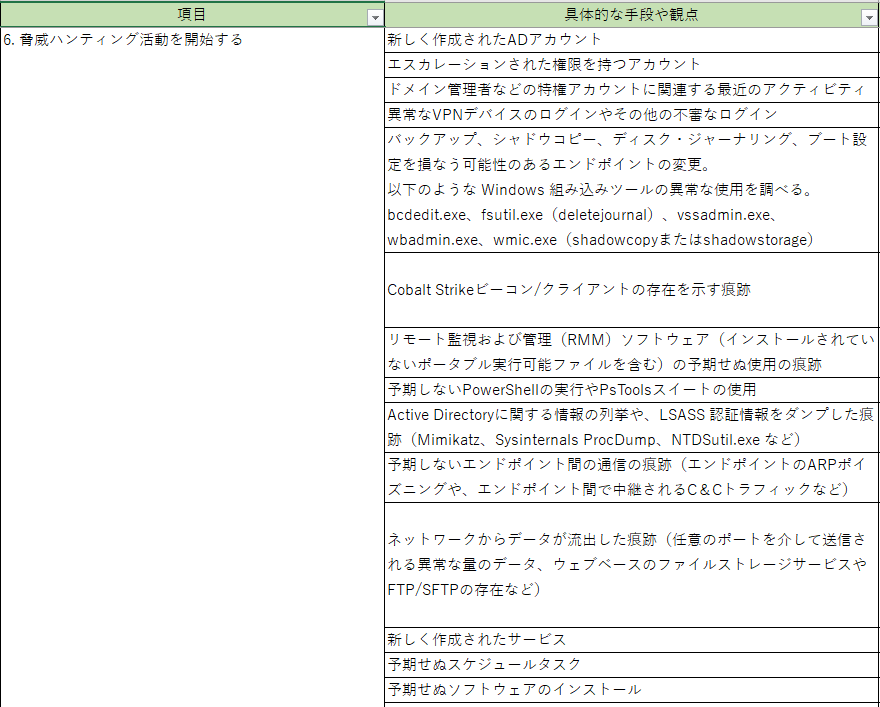Select the 項目 column header cell
The width and height of the screenshot is (880, 707).
190,16
